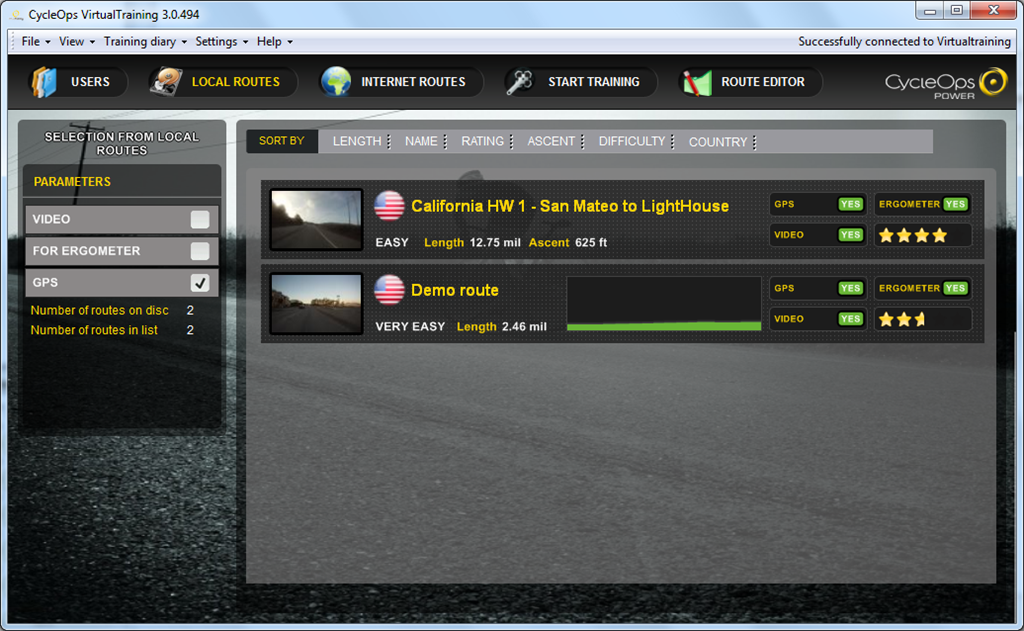
Task: Open the Help menu
Action: click(x=274, y=41)
